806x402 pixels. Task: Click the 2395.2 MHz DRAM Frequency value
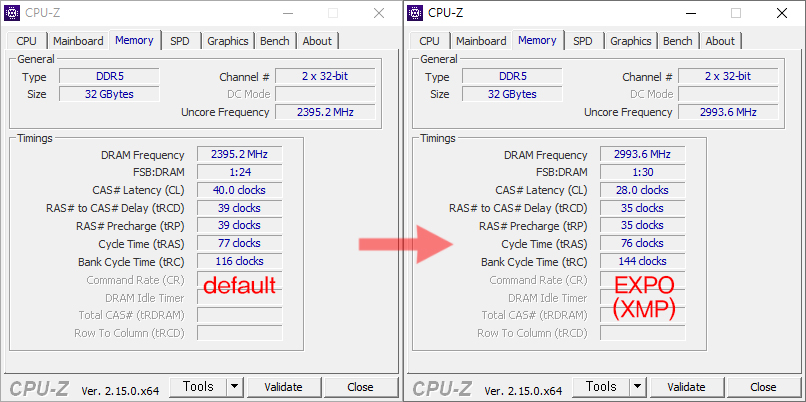(x=240, y=154)
